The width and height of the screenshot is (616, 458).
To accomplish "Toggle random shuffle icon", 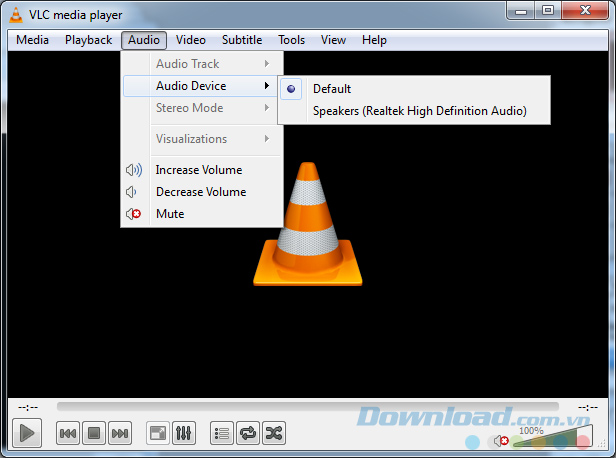I will 273,433.
